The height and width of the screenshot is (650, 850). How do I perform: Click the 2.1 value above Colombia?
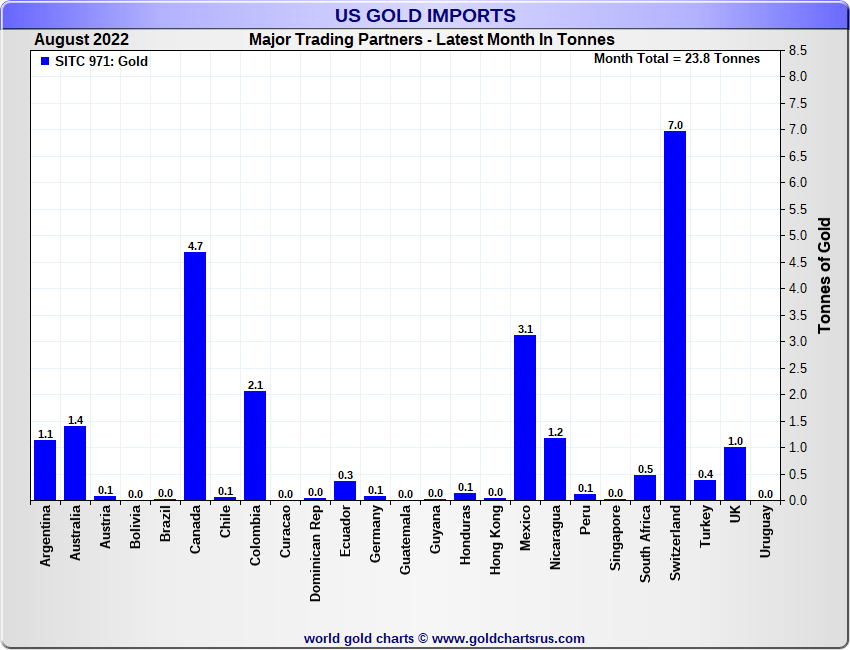pyautogui.click(x=255, y=385)
